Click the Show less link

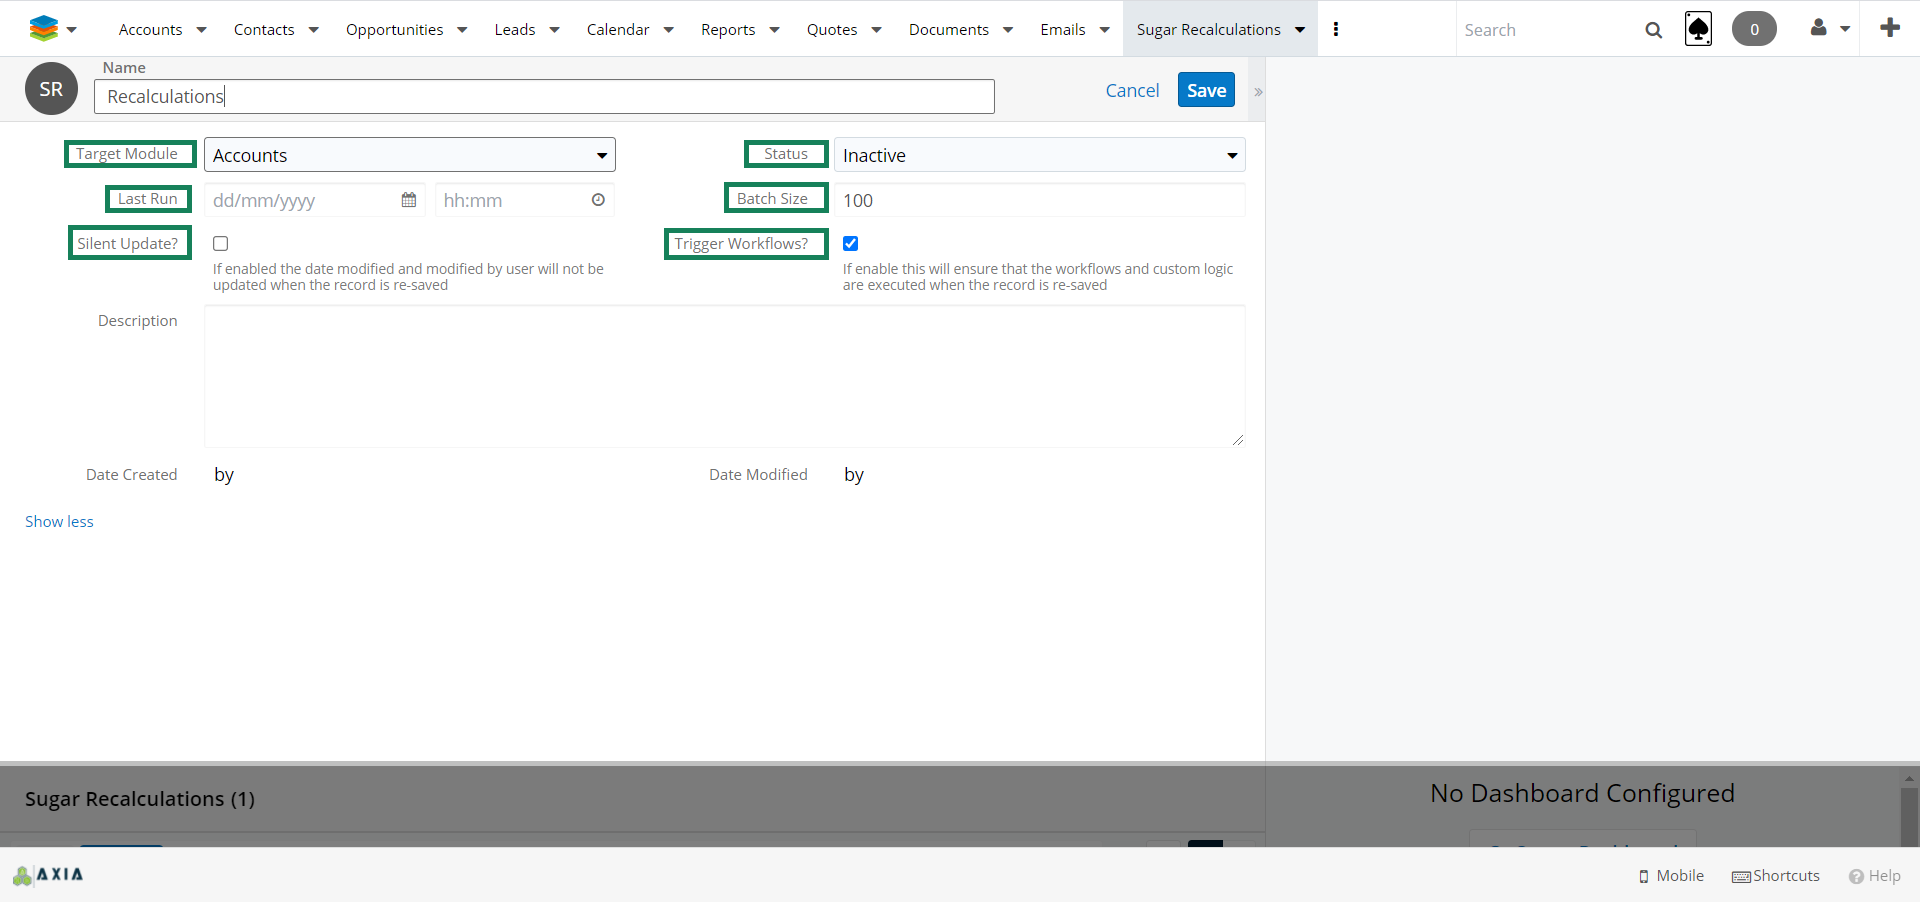[x=59, y=522]
